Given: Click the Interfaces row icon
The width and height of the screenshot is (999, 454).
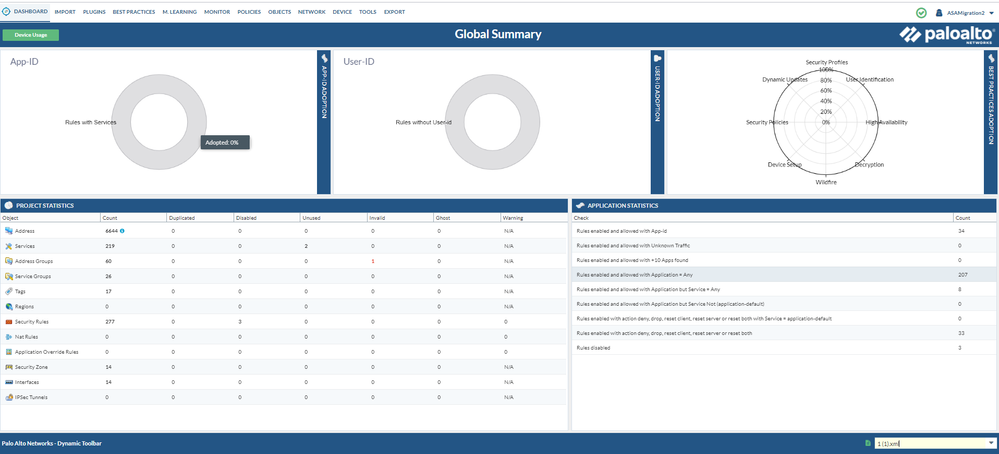Looking at the screenshot, I should 8,382.
